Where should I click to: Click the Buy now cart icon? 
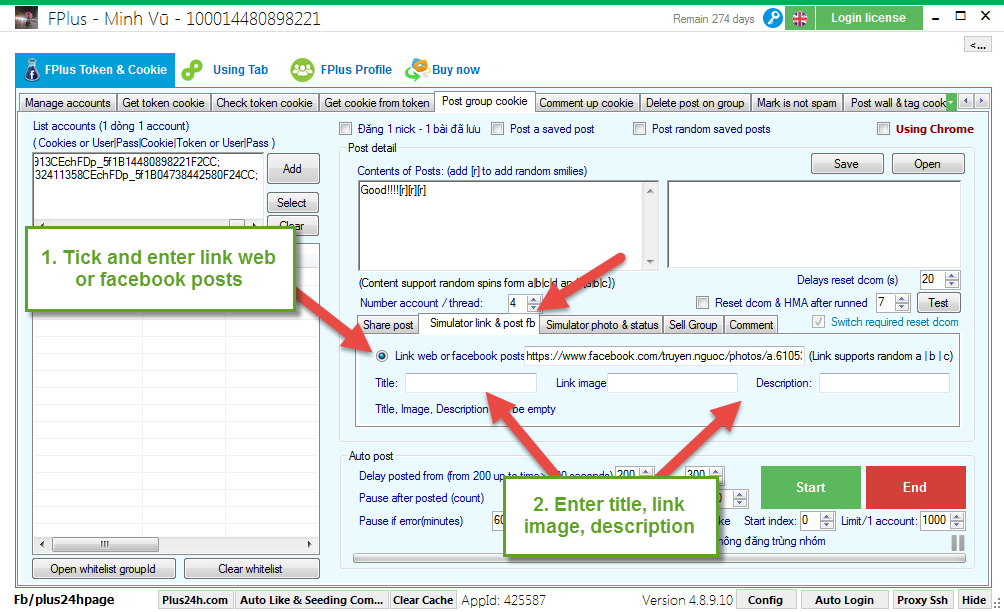[417, 69]
